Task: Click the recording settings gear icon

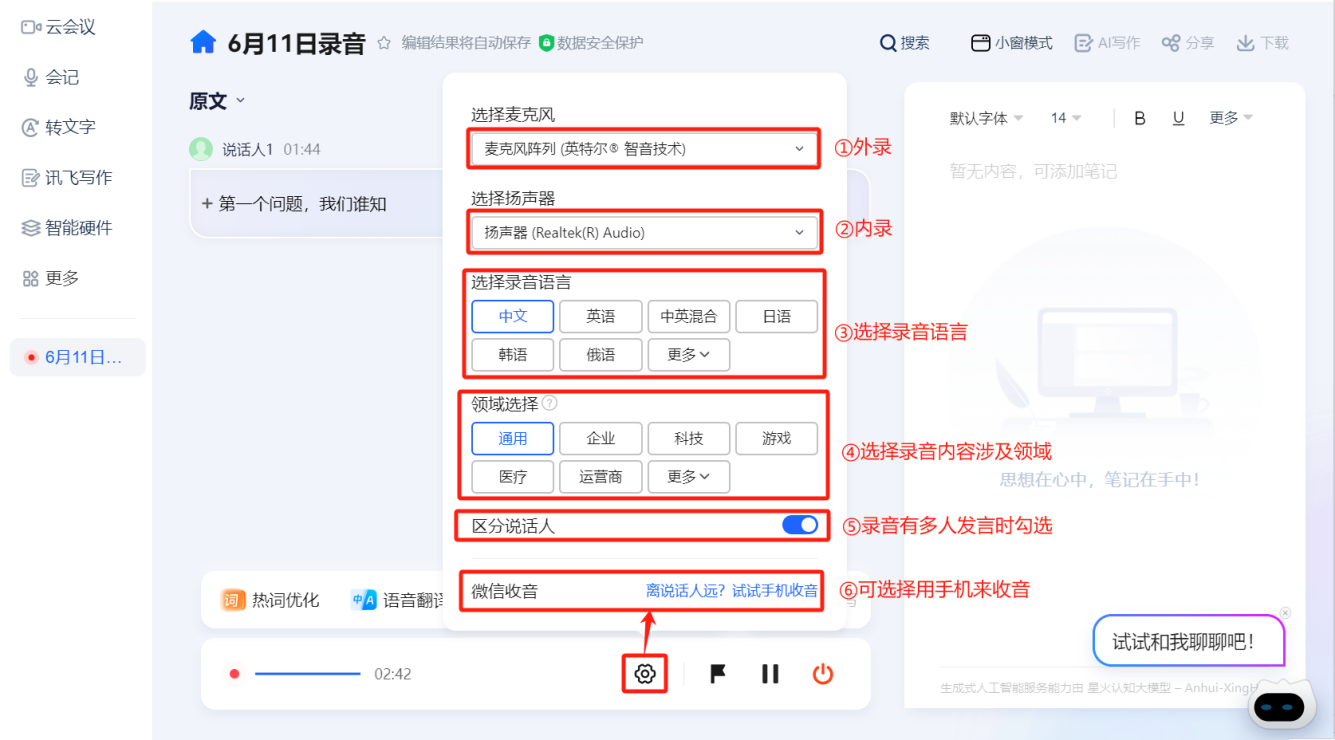Action: 645,674
